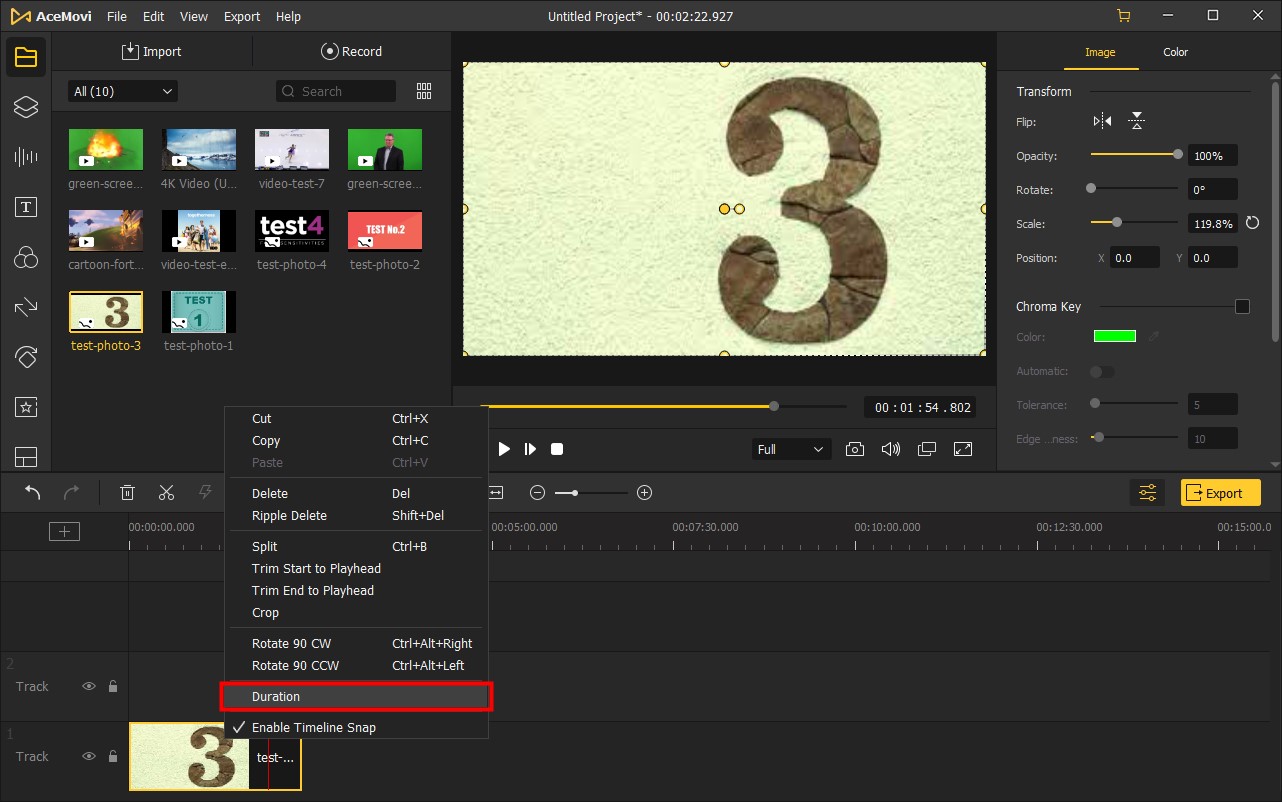
Task: Click the Import button
Action: pos(152,51)
